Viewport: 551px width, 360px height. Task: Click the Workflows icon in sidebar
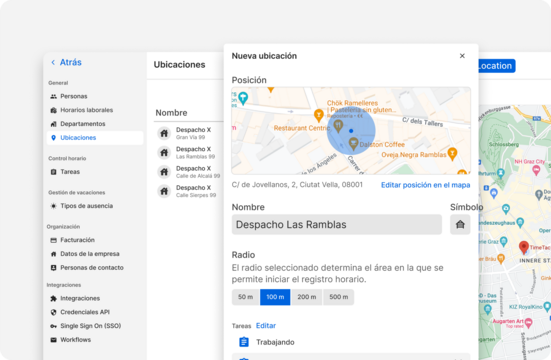tap(53, 340)
